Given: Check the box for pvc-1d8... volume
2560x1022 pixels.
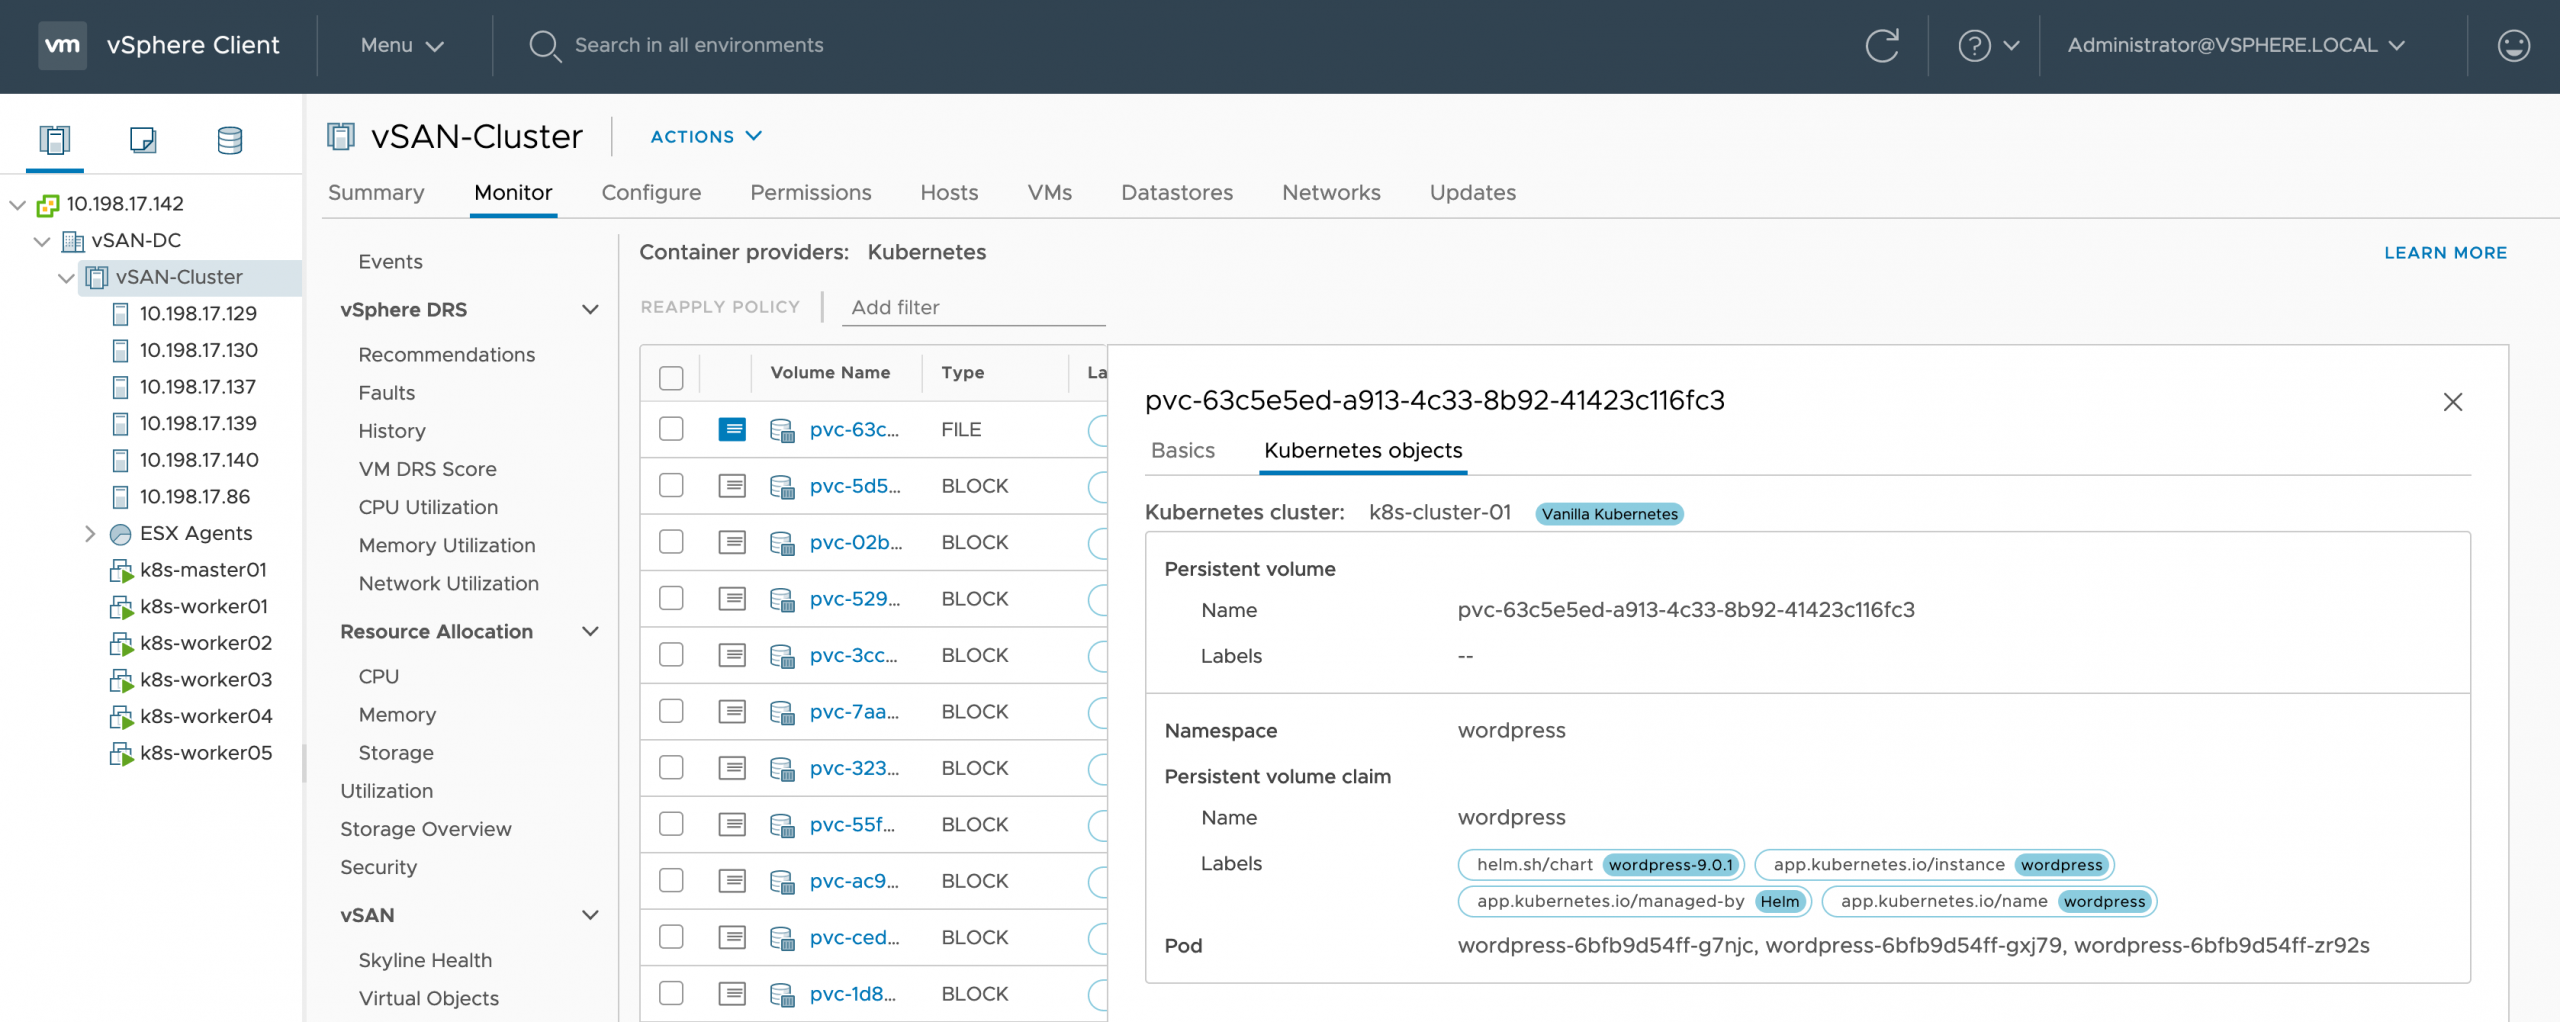Looking at the screenshot, I should (x=671, y=994).
